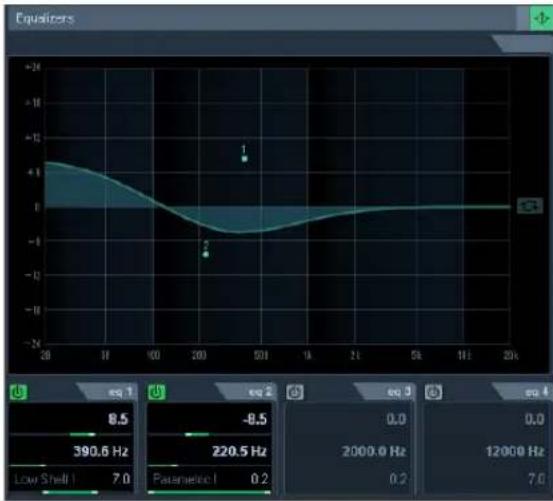Click the eq 2 frequency value 220.5 Hz
This screenshot has height=501, width=553.
(x=239, y=451)
